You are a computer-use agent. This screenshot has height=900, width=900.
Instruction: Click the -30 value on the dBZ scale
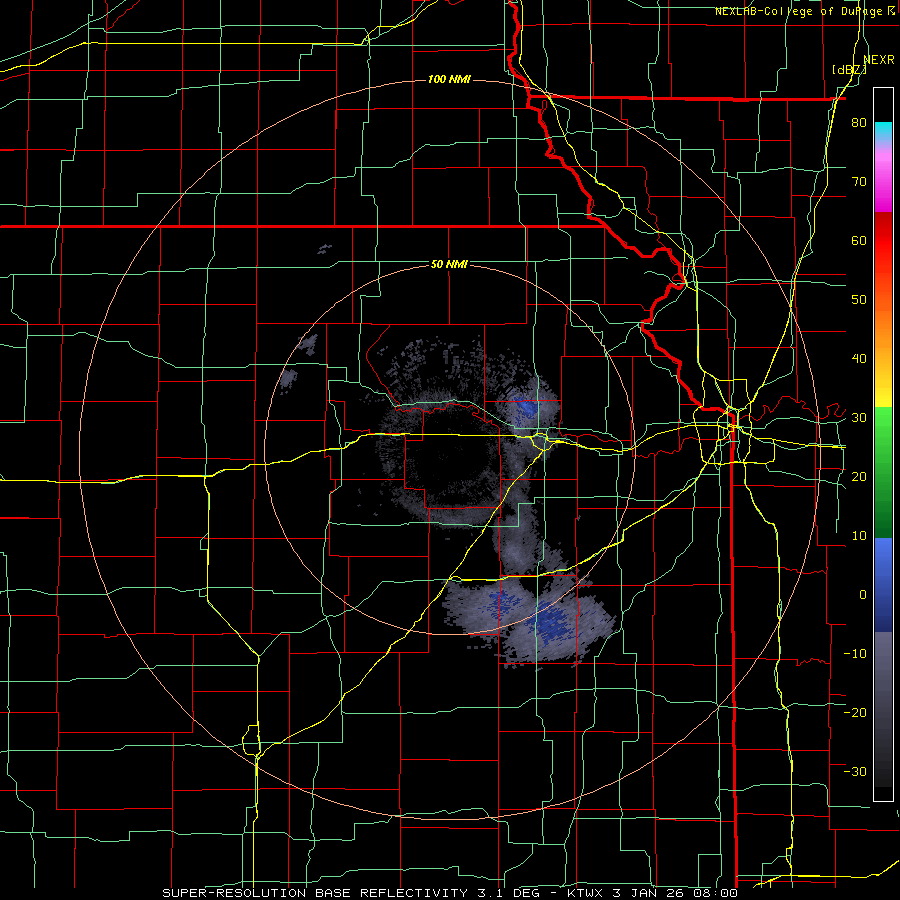pyautogui.click(x=855, y=771)
